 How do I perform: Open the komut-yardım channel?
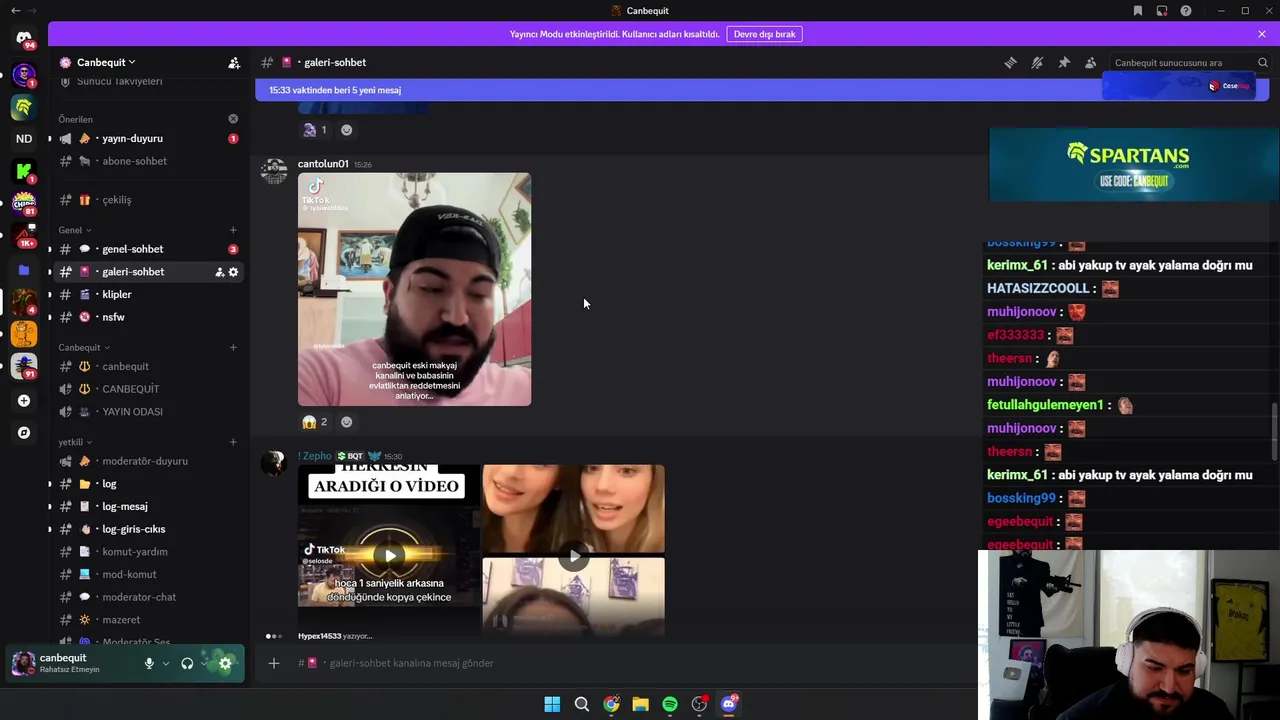click(x=148, y=552)
